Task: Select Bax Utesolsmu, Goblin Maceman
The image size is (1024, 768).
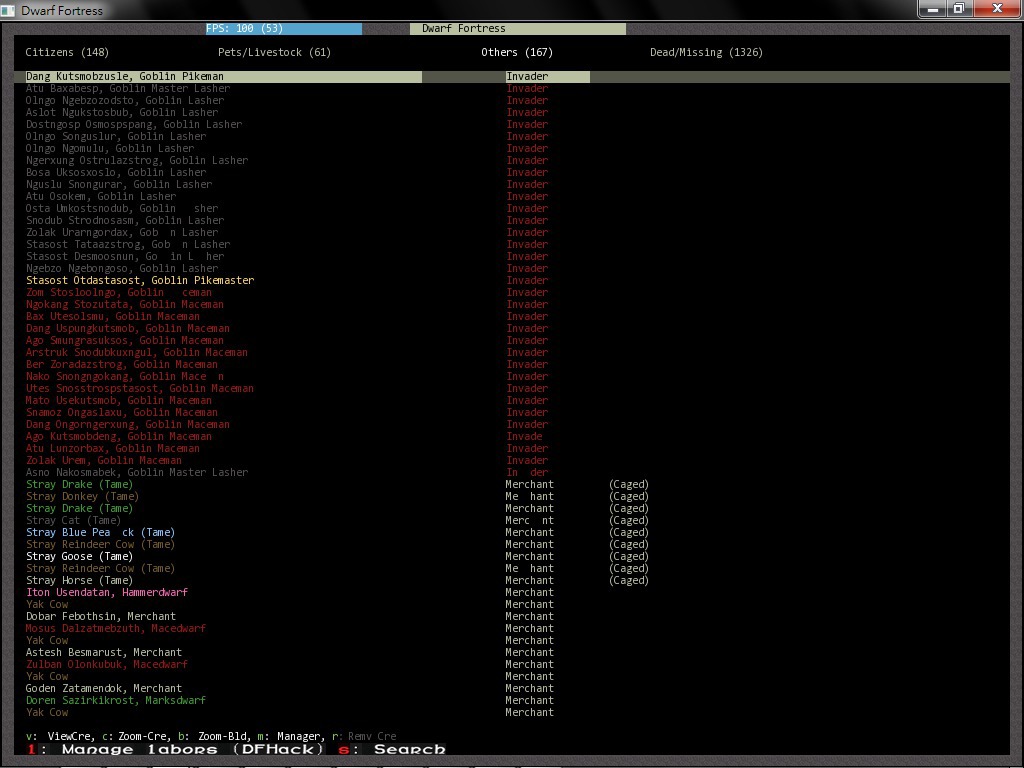Action: (113, 316)
